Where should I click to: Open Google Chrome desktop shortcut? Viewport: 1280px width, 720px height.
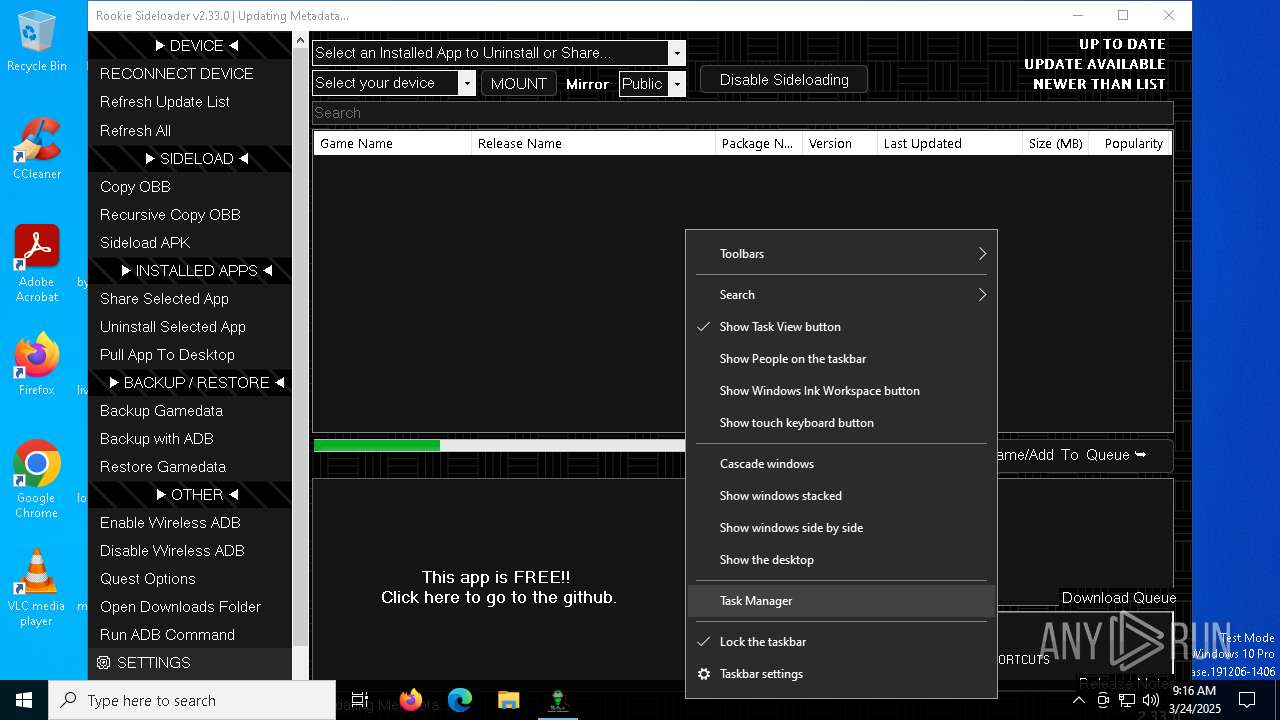(37, 480)
